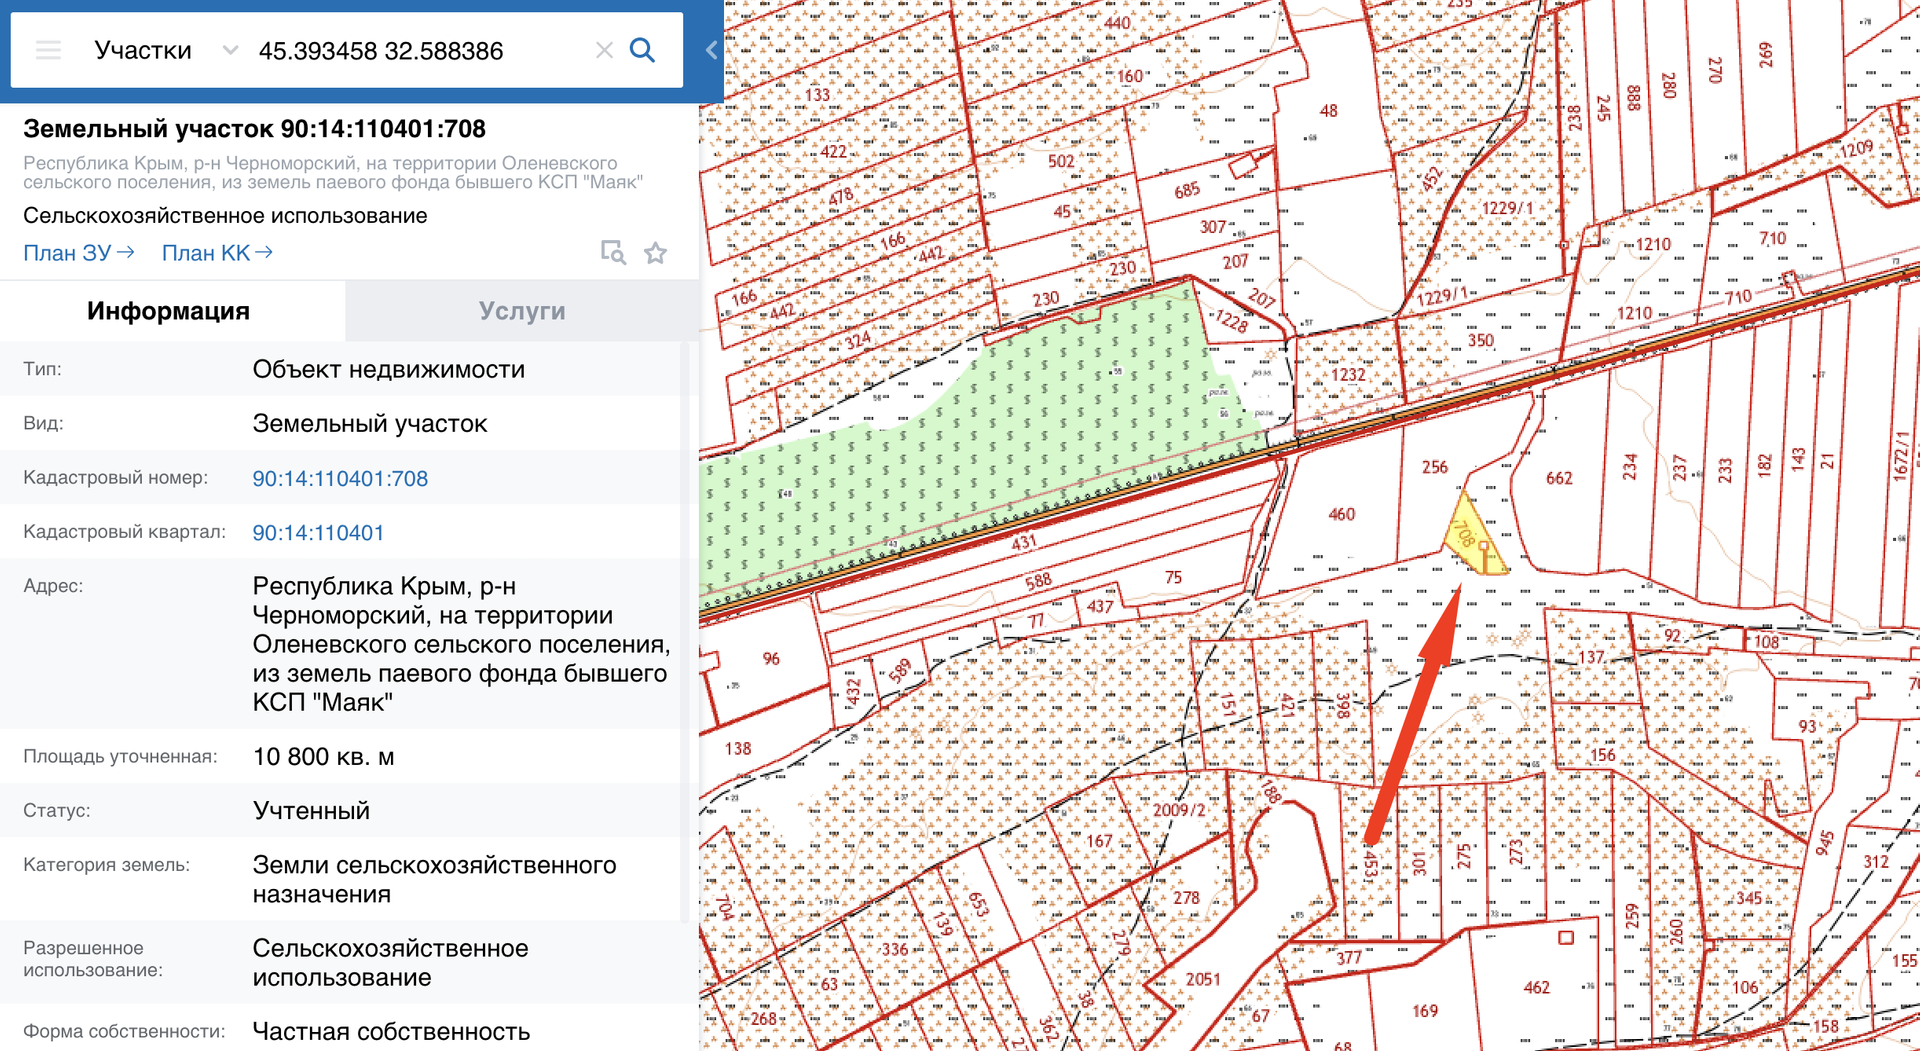Select parcel 662 on the map
Image resolution: width=1920 pixels, height=1051 pixels.
pyautogui.click(x=1559, y=478)
